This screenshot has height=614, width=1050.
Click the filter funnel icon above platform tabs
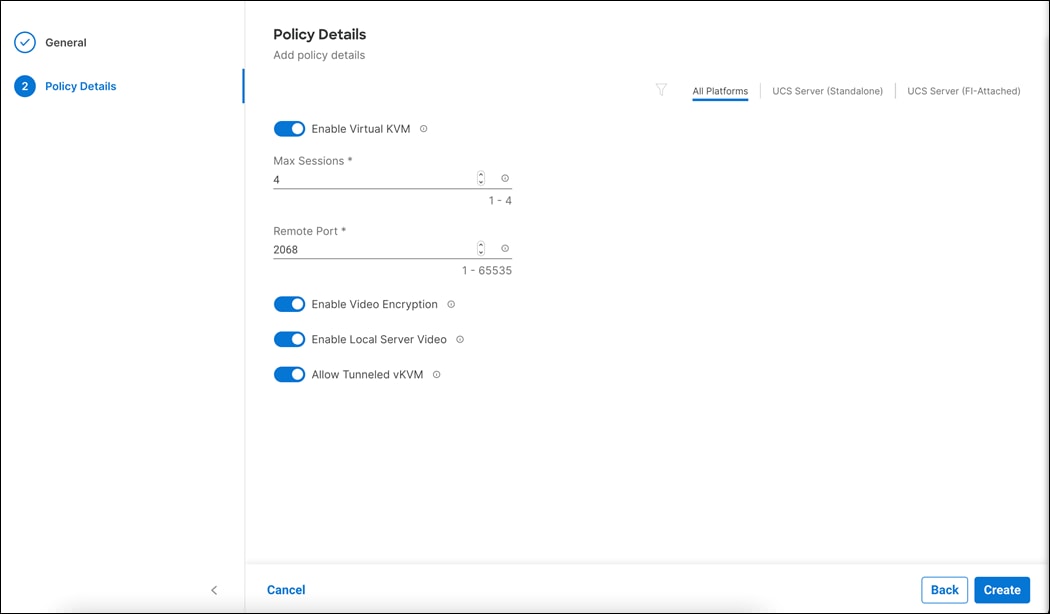click(x=661, y=90)
